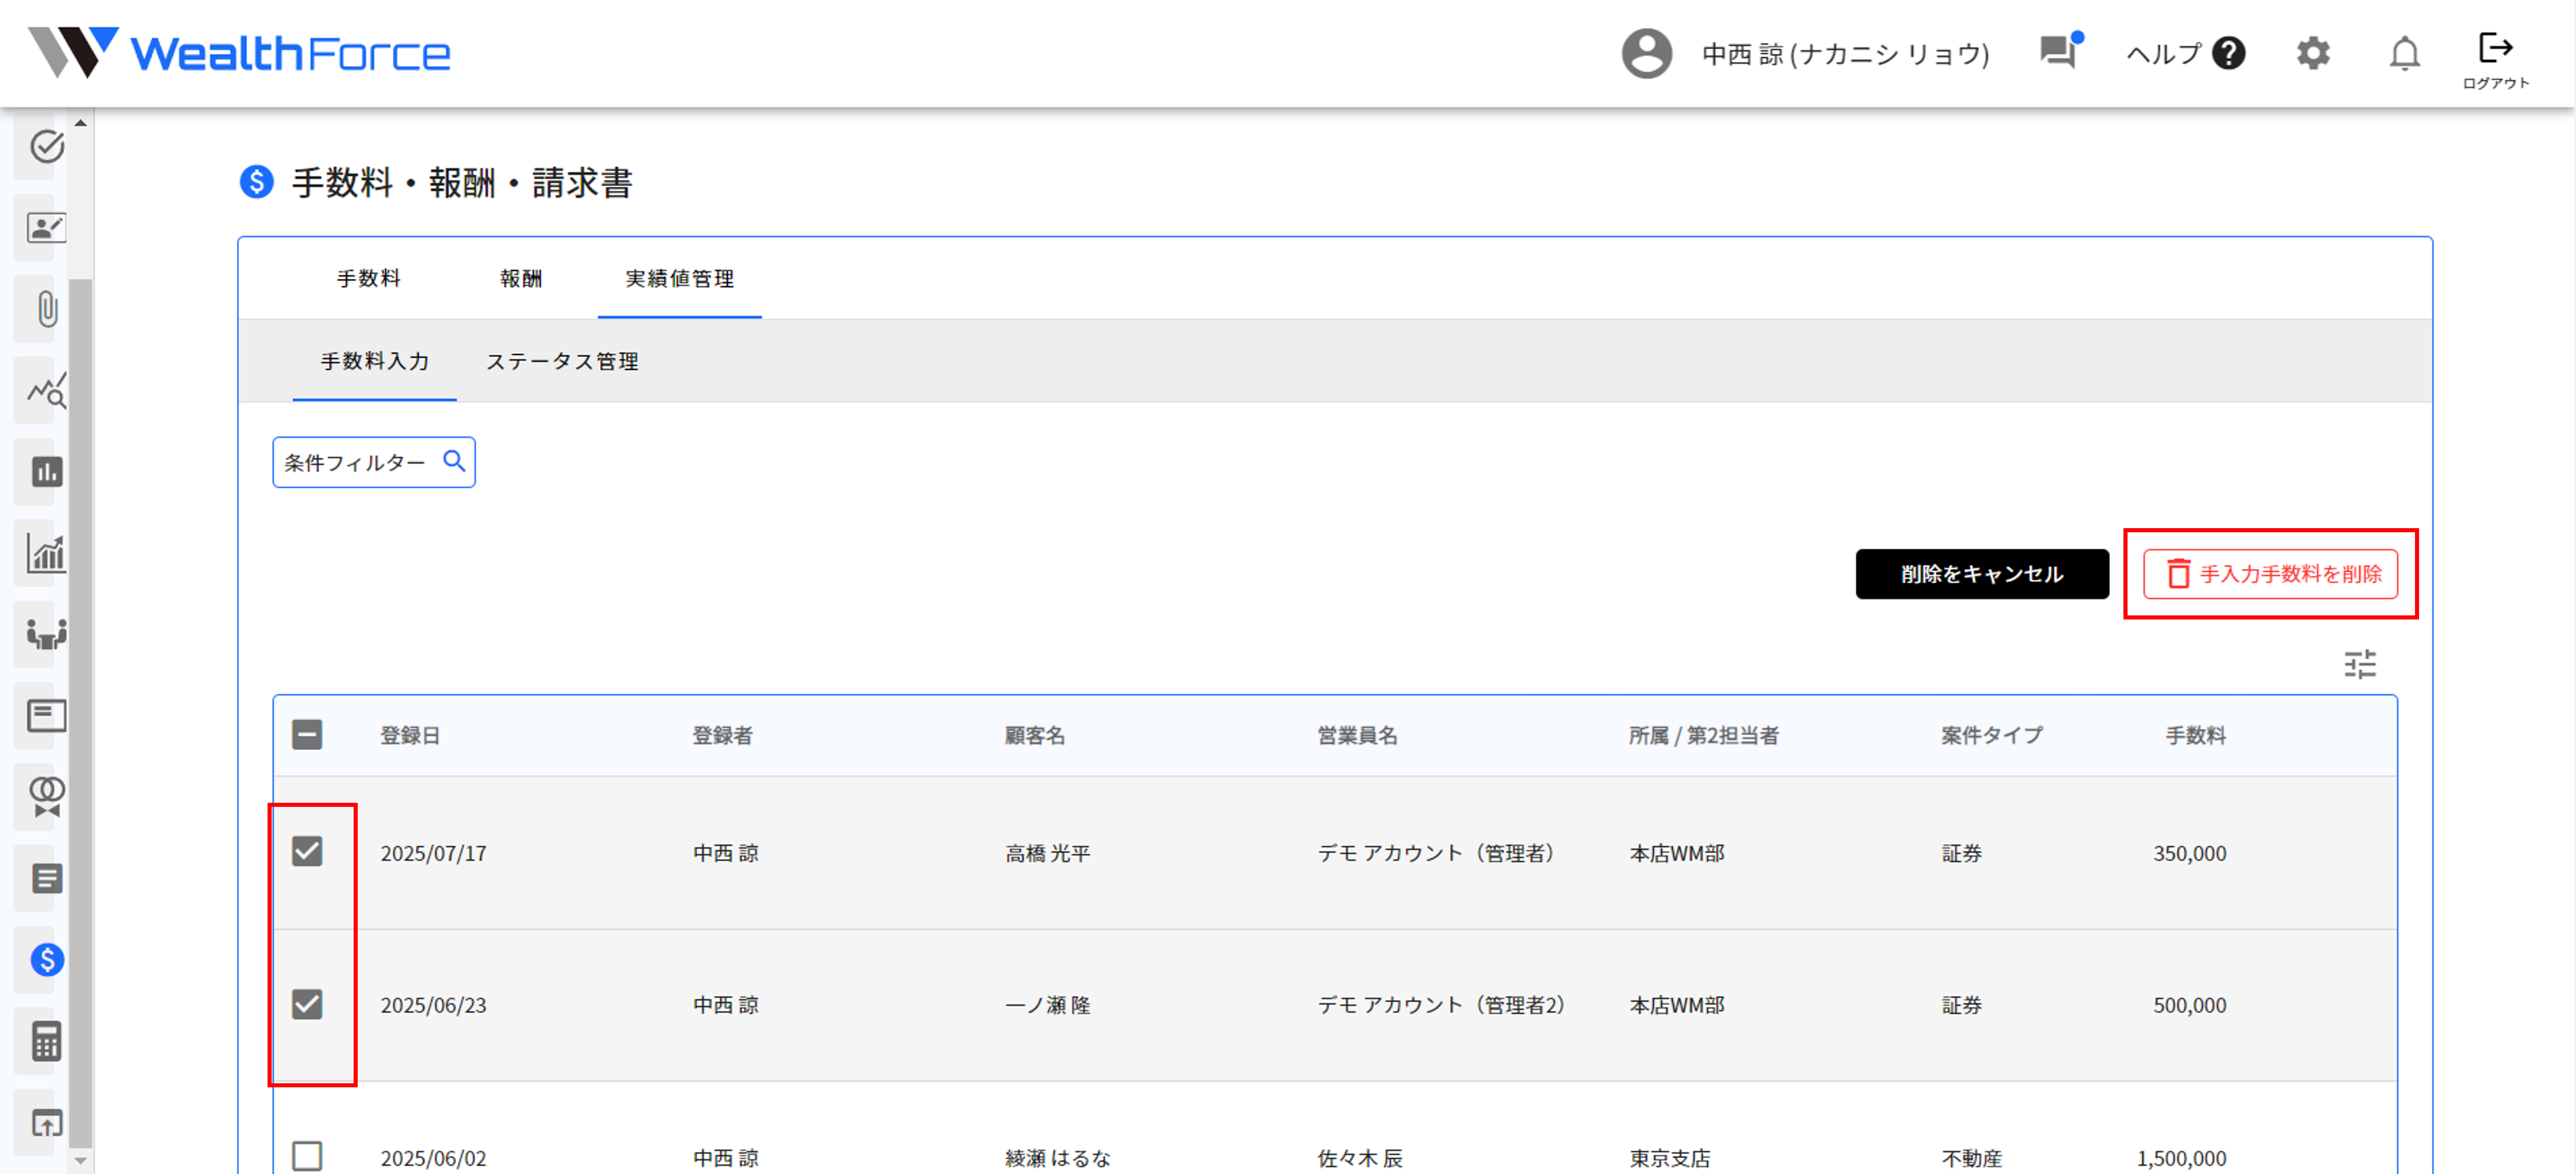
Task: Click customer name 一ノ瀬 隆
Action: tap(1048, 1005)
